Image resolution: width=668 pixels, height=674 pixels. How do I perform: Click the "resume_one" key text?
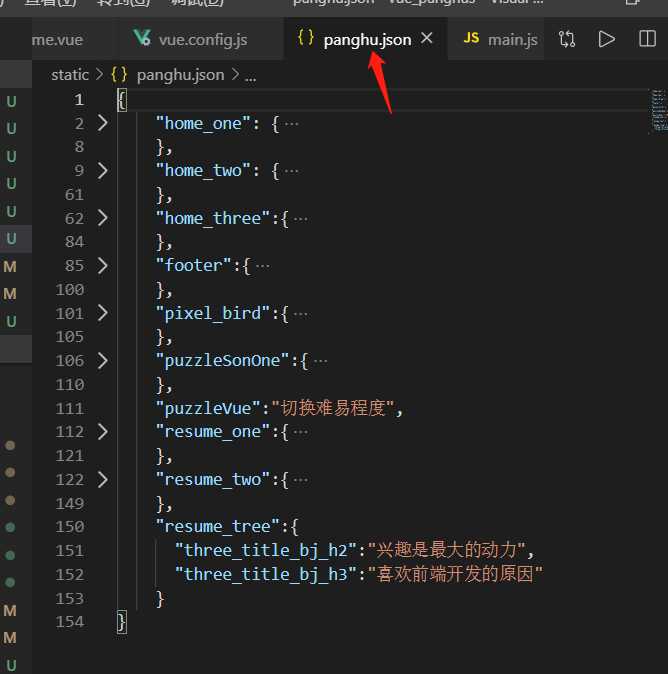tap(213, 432)
